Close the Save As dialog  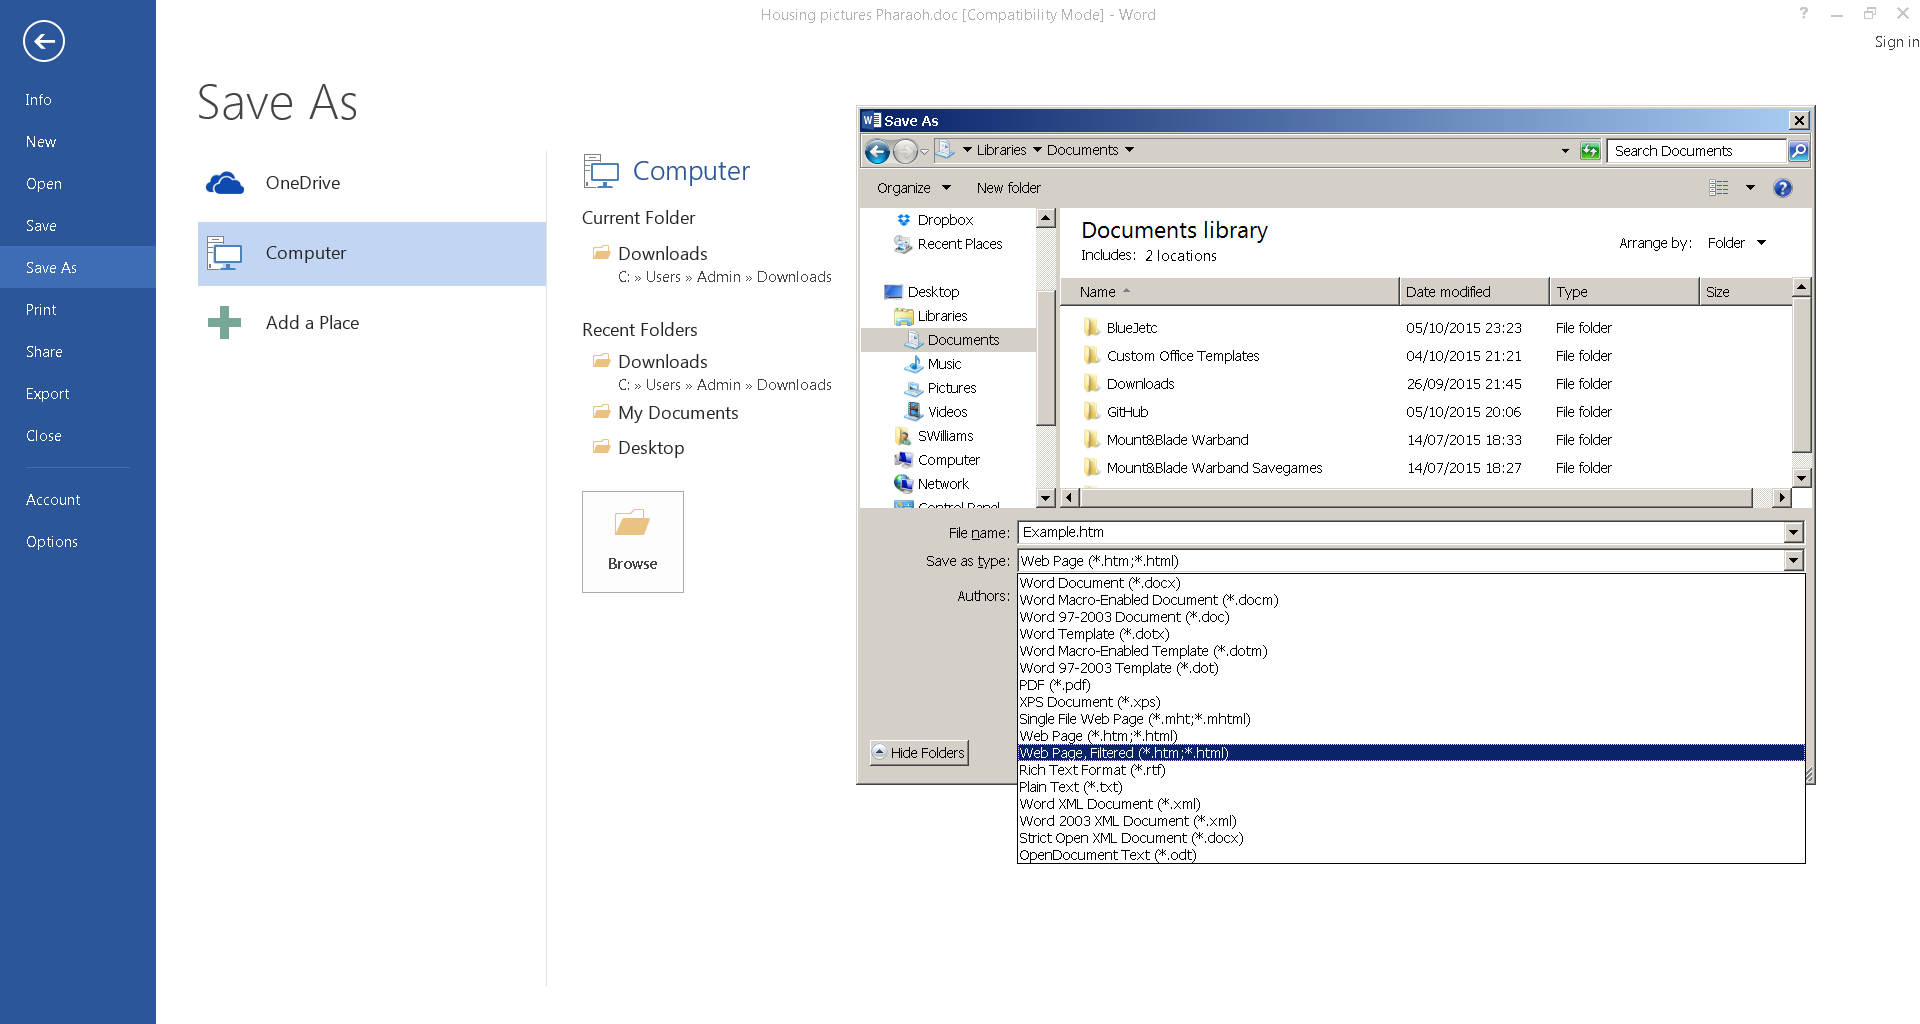[1799, 120]
